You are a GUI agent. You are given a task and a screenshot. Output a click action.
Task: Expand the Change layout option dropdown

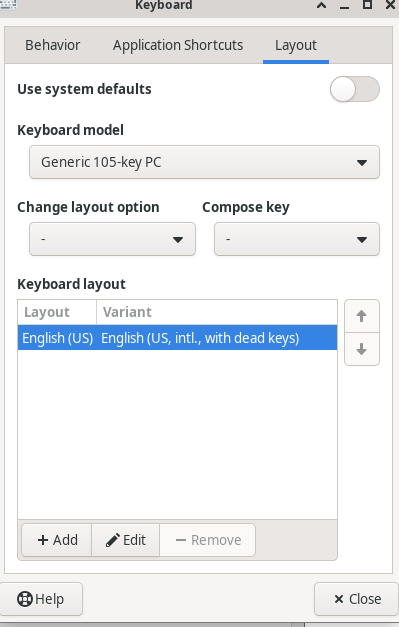[112, 239]
